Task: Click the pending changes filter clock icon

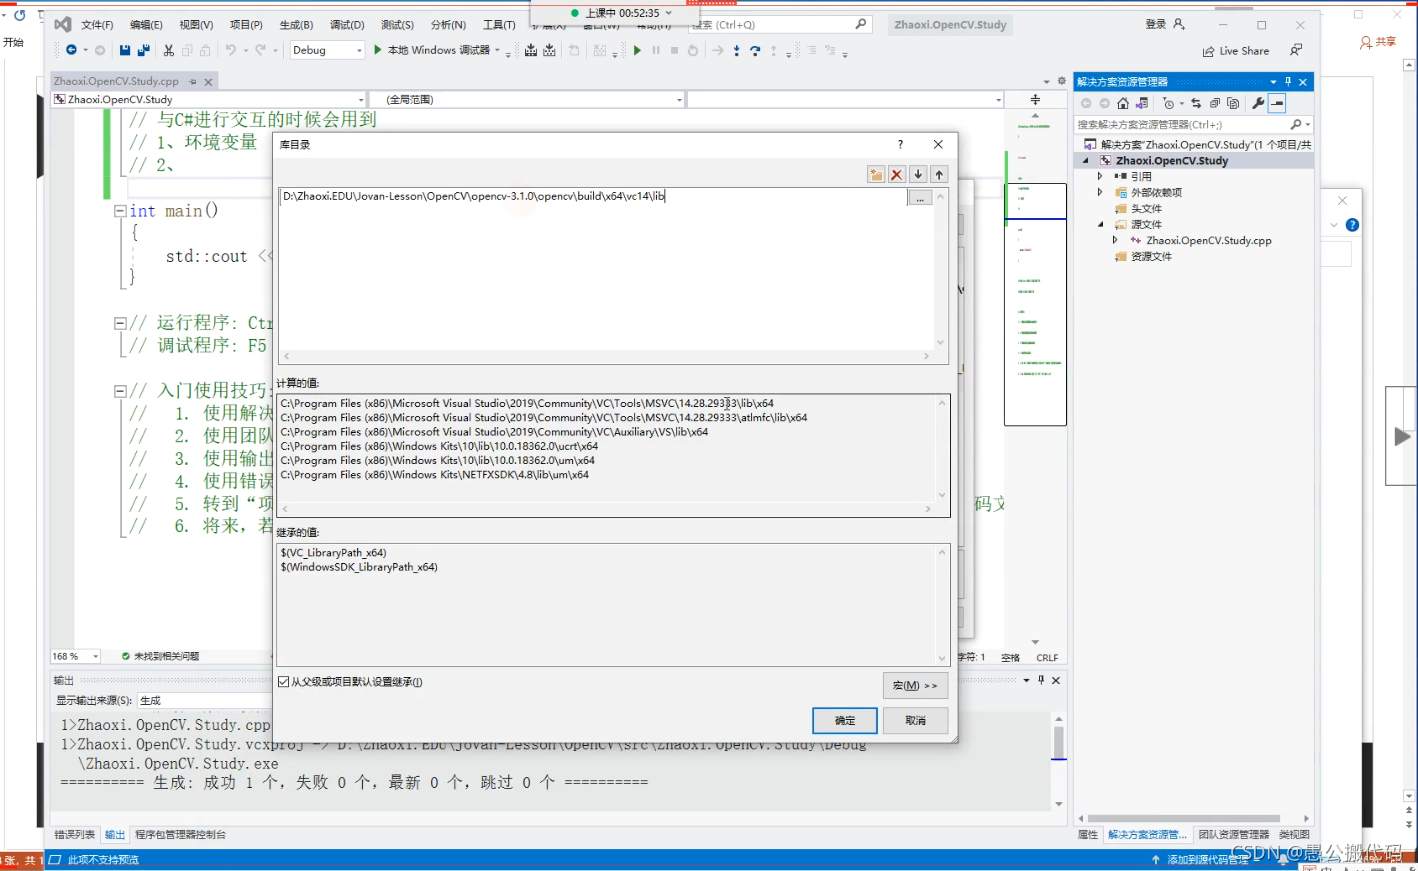Action: pyautogui.click(x=1169, y=103)
